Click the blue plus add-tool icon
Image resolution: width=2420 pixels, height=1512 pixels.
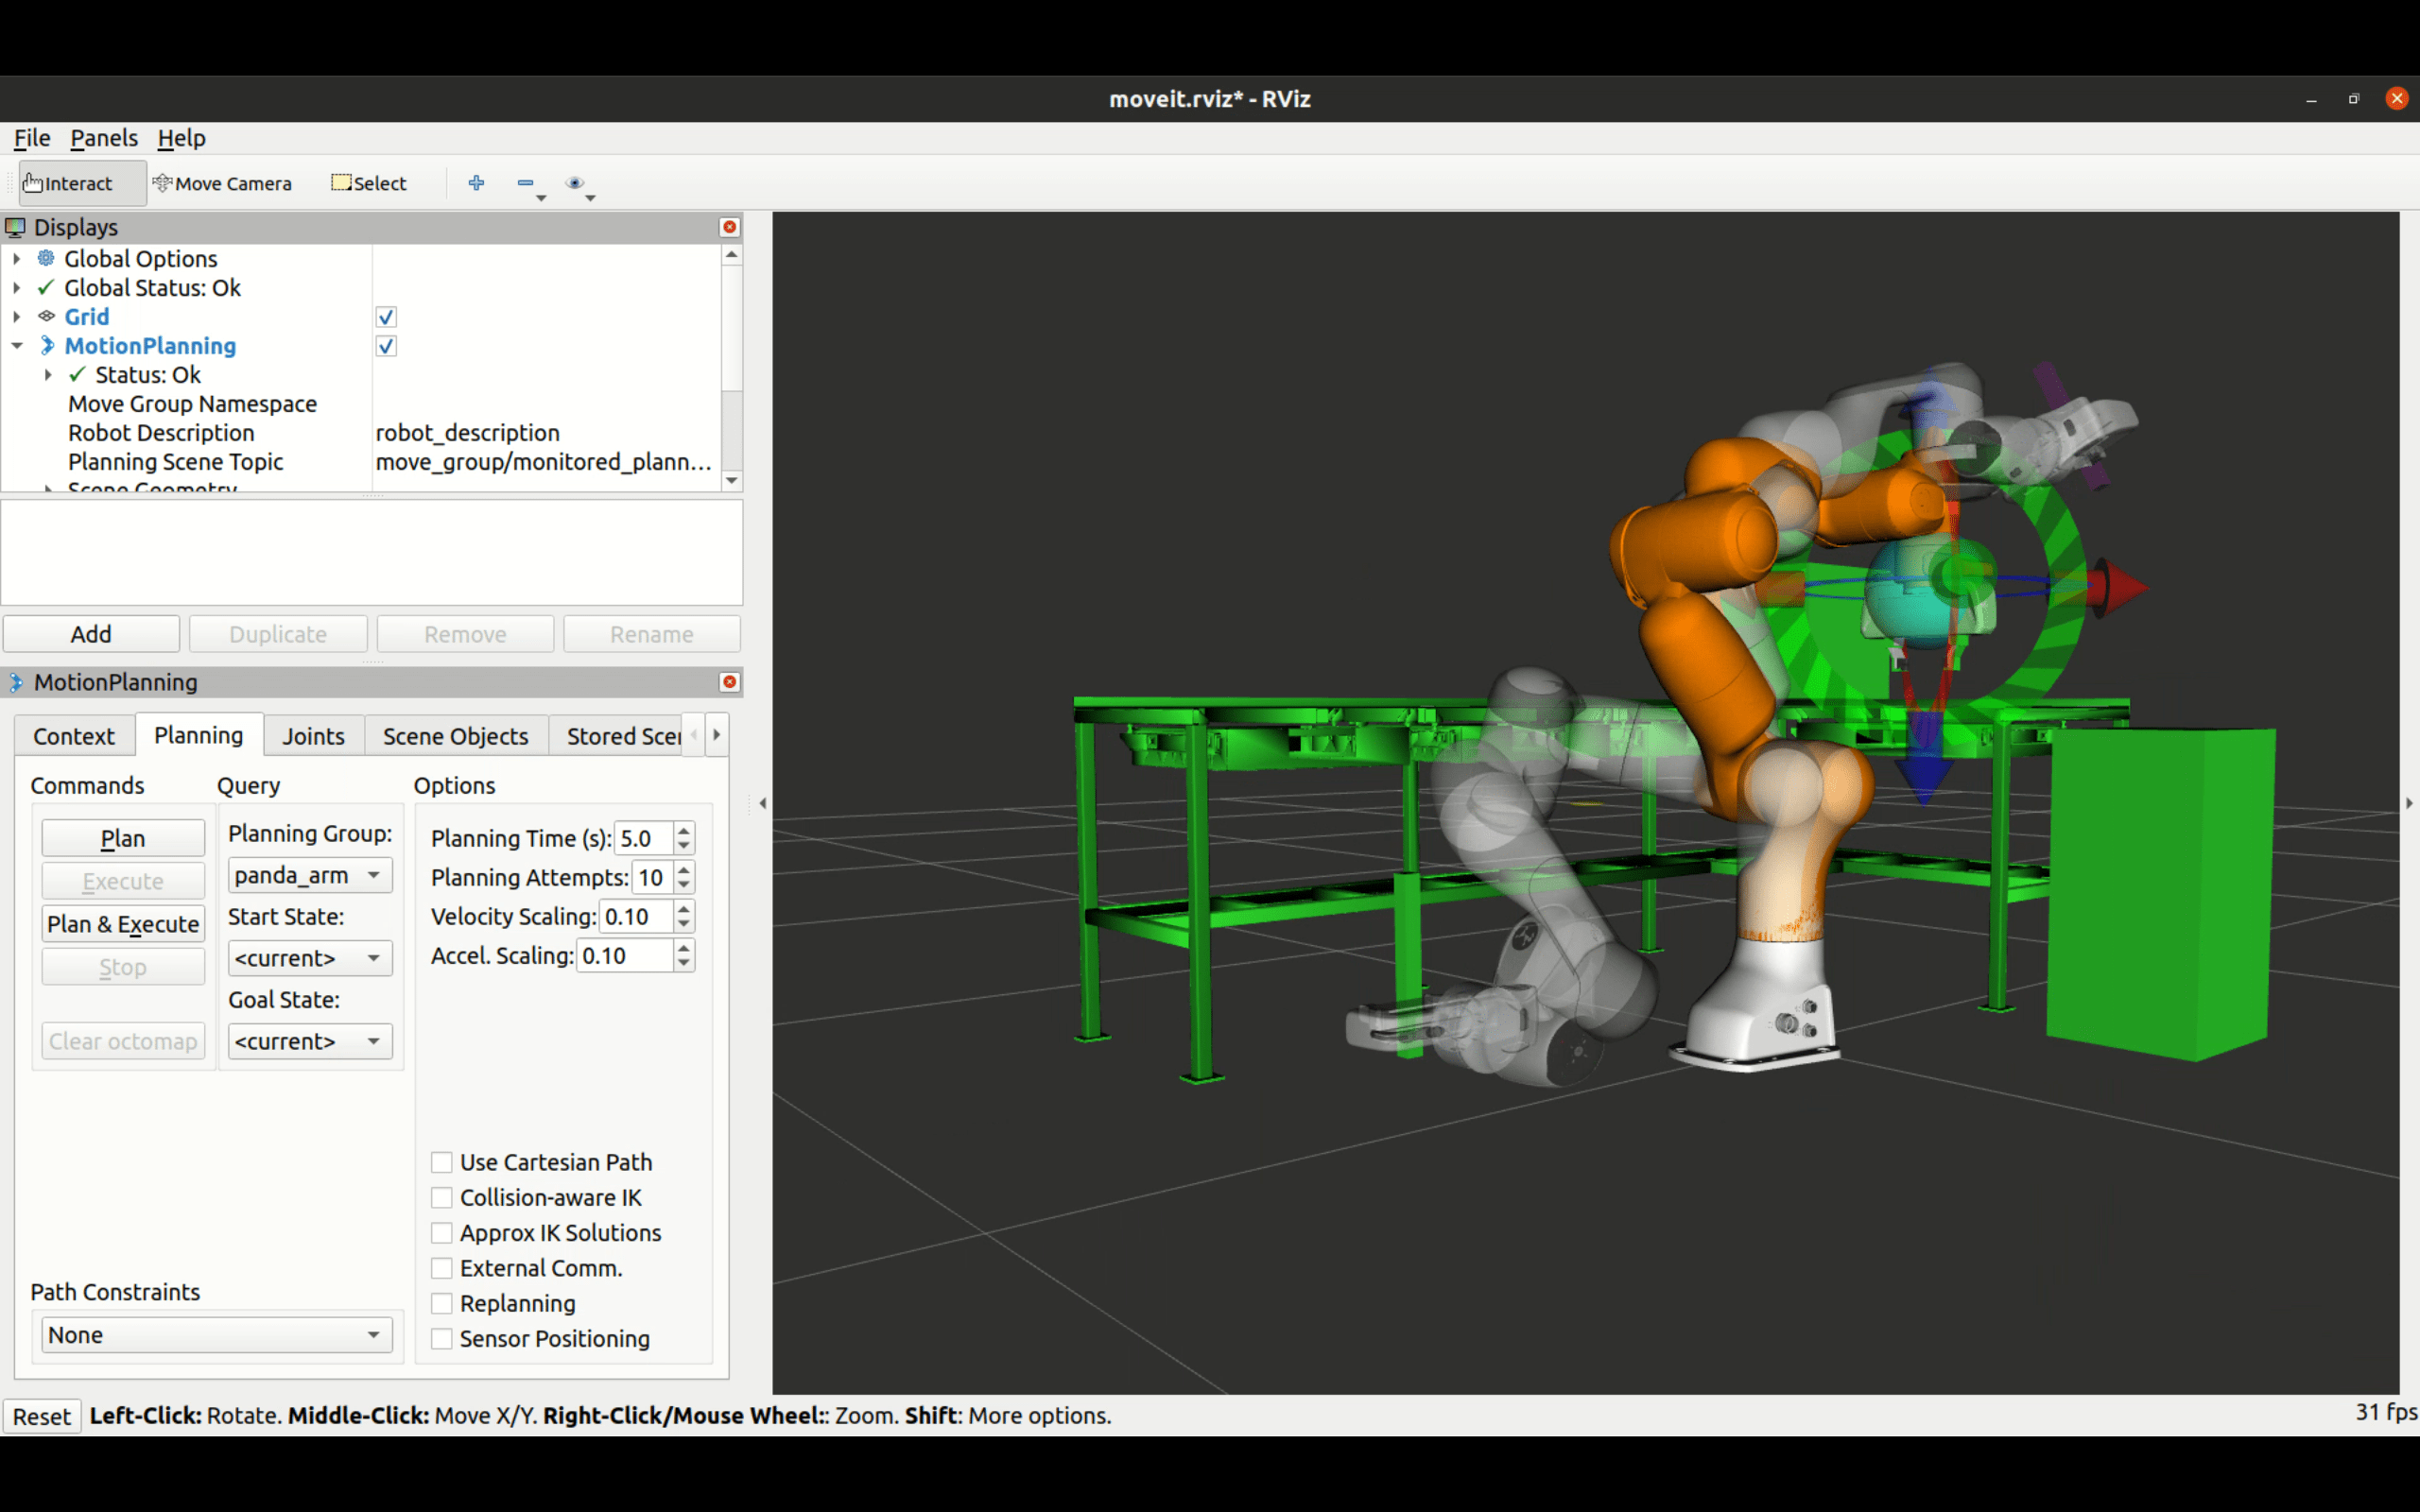pos(477,183)
